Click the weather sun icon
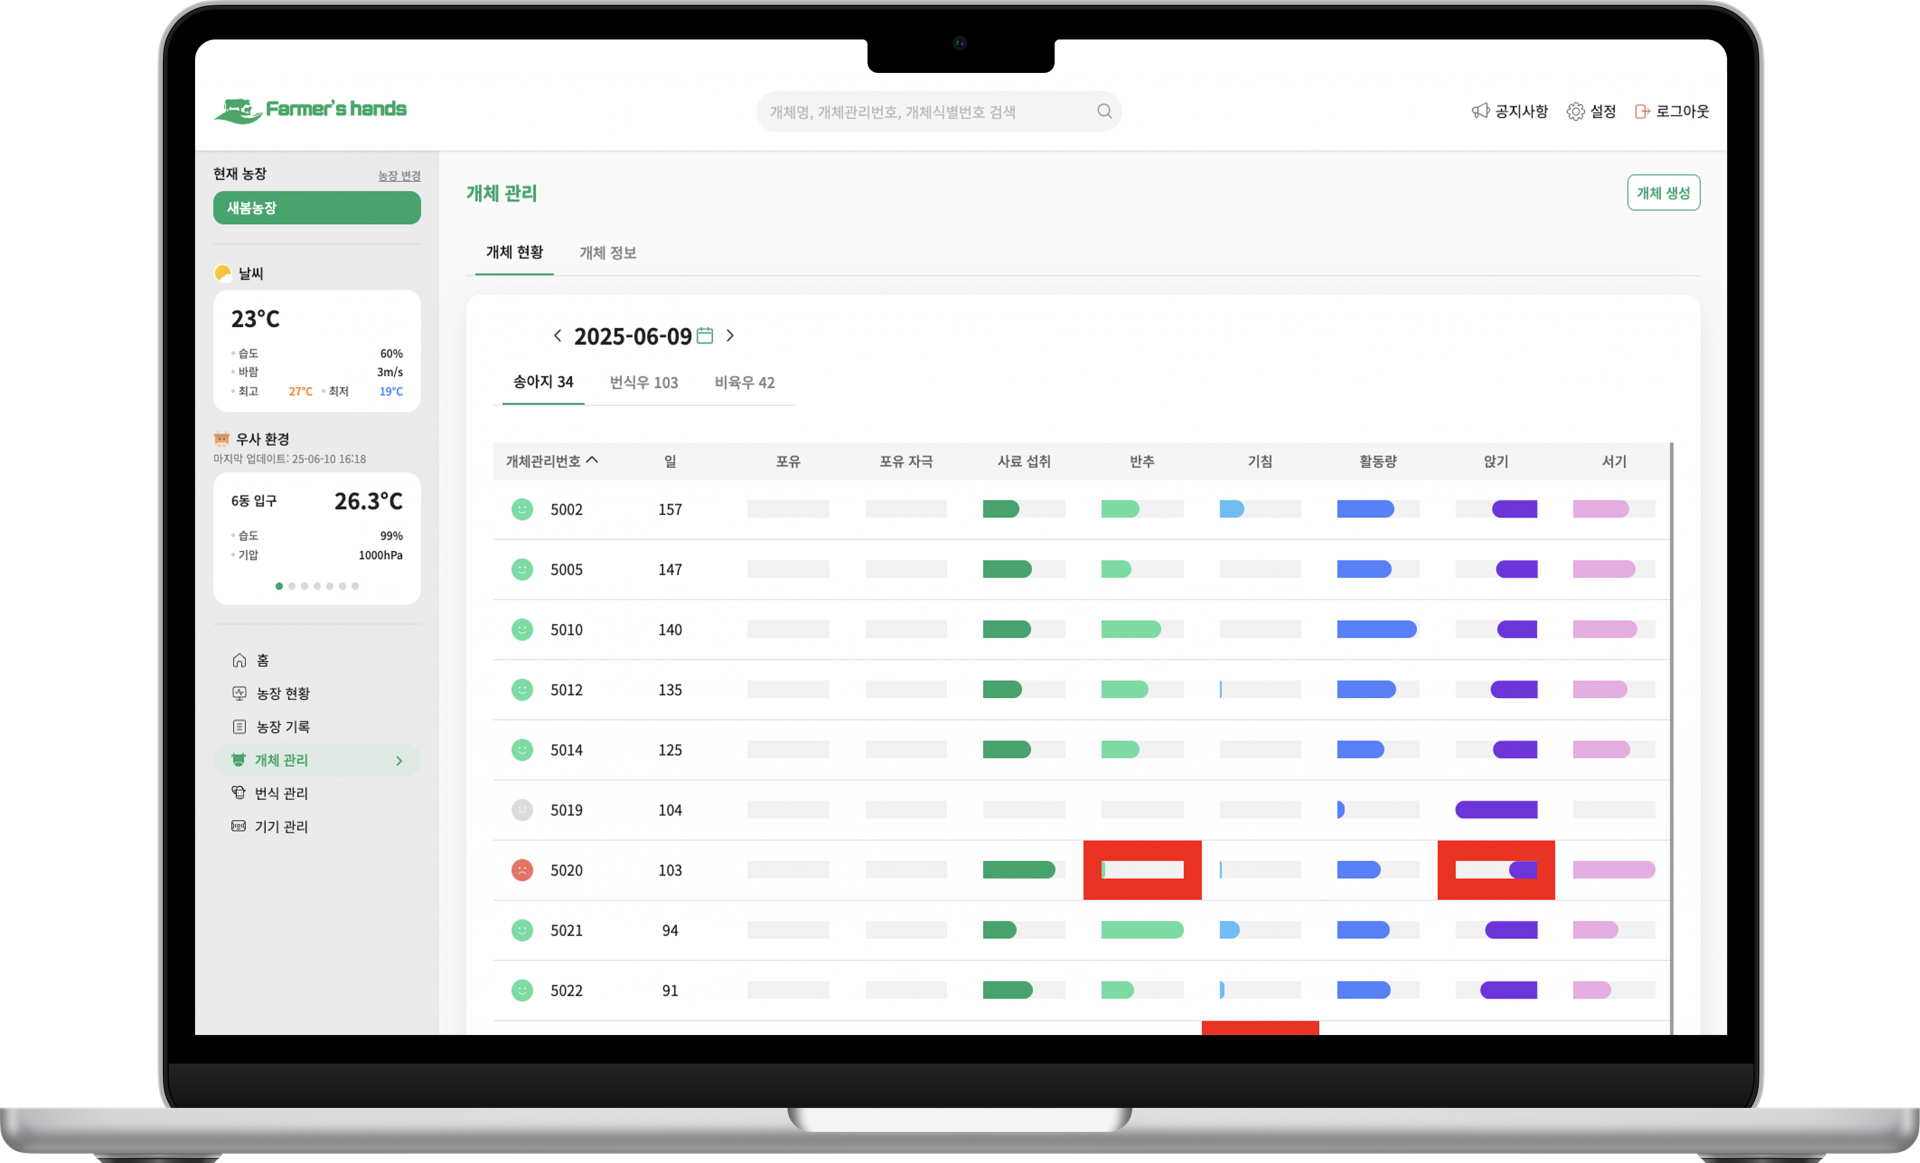The width and height of the screenshot is (1920, 1163). [223, 273]
